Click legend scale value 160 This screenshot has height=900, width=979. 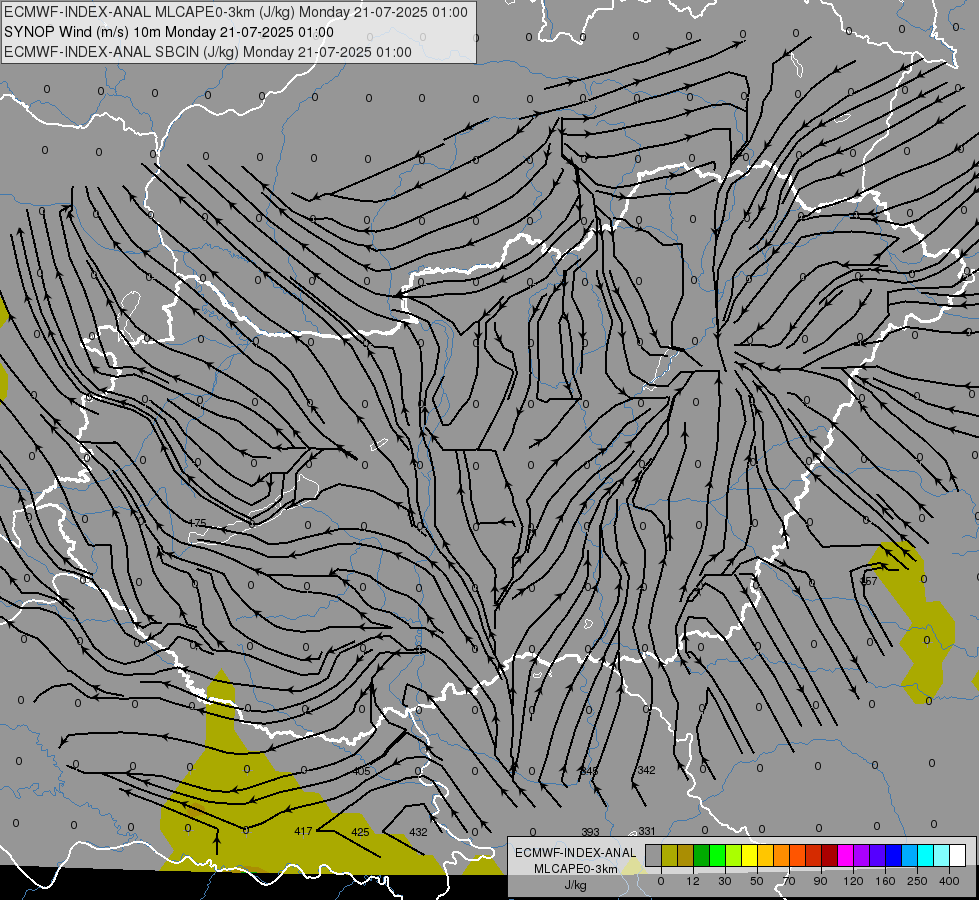[885, 881]
